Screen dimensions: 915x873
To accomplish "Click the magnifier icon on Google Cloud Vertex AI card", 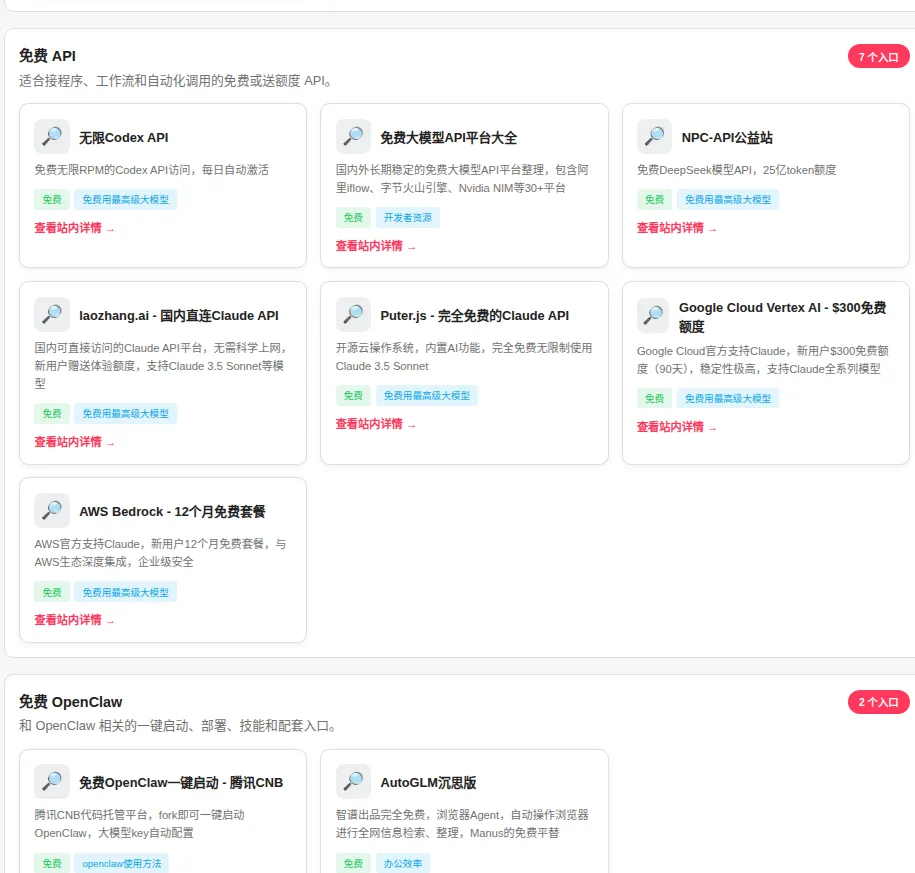I will point(653,316).
